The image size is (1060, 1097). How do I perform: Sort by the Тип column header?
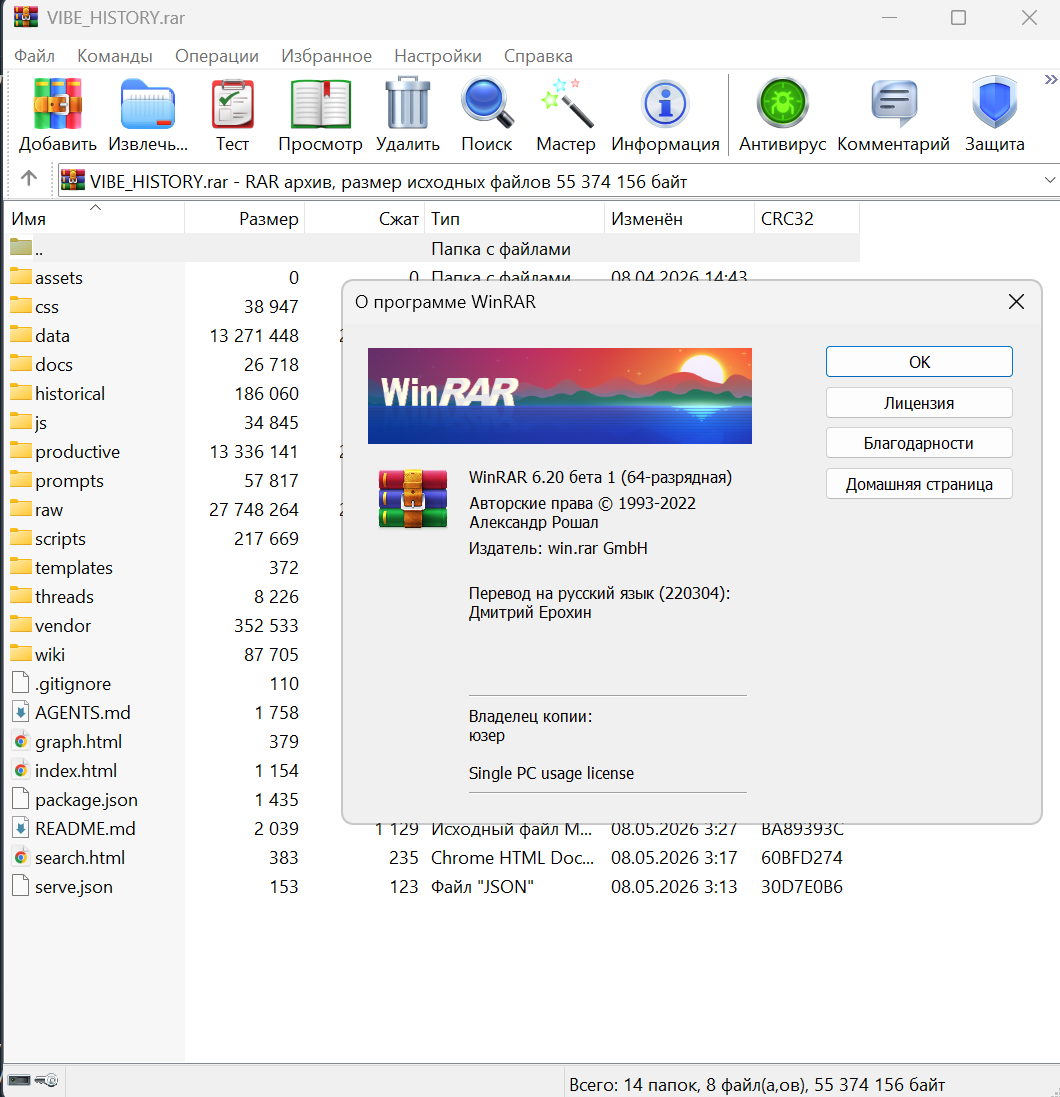[515, 218]
